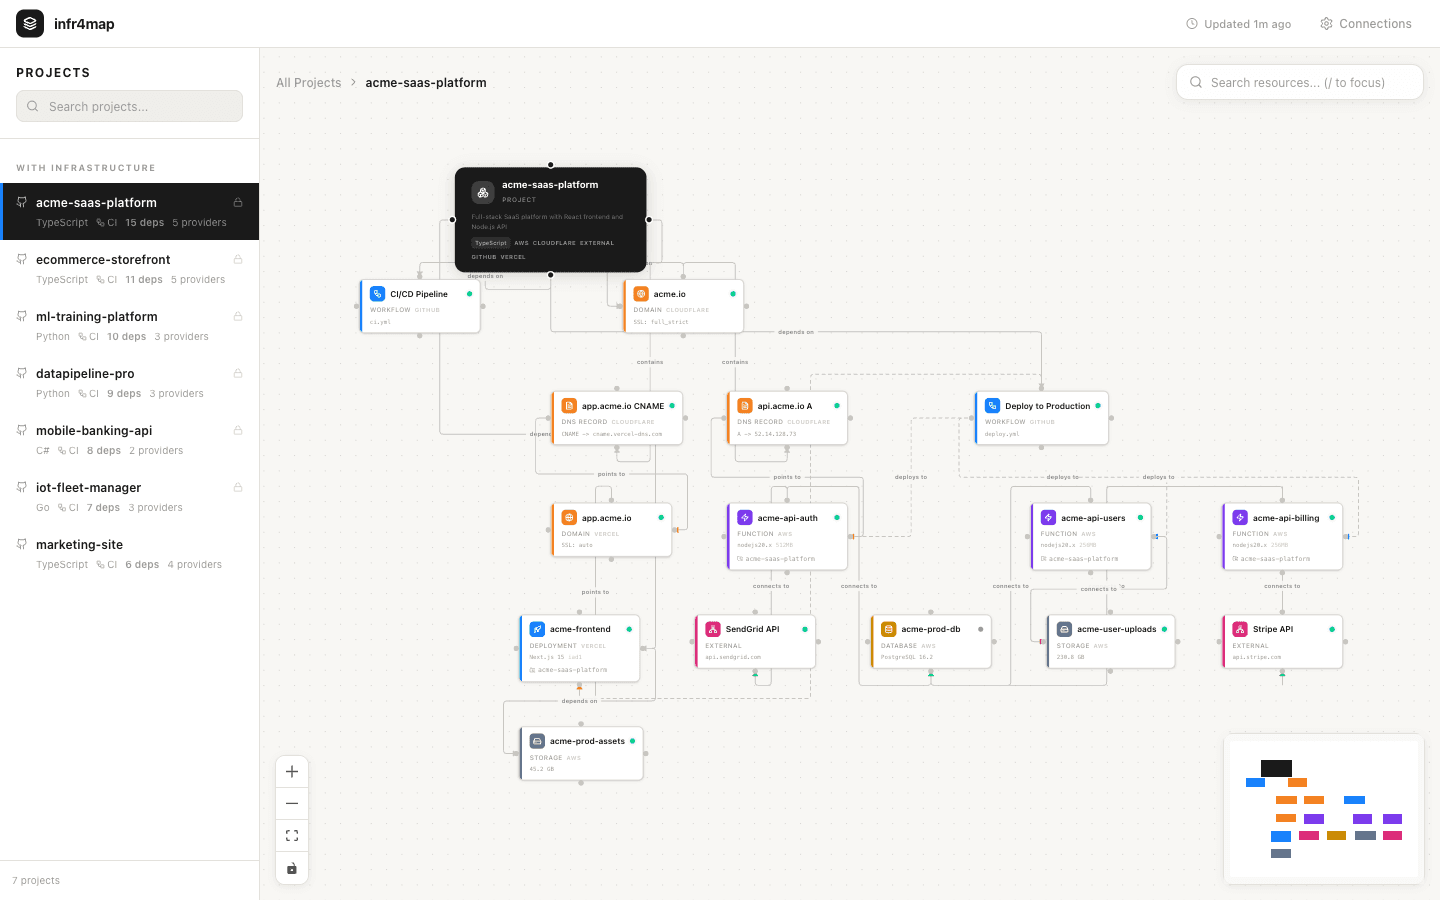Screen dimensions: 1440x900
Task: Click lock icon on ecommerce-storefront row
Action: pyautogui.click(x=238, y=259)
